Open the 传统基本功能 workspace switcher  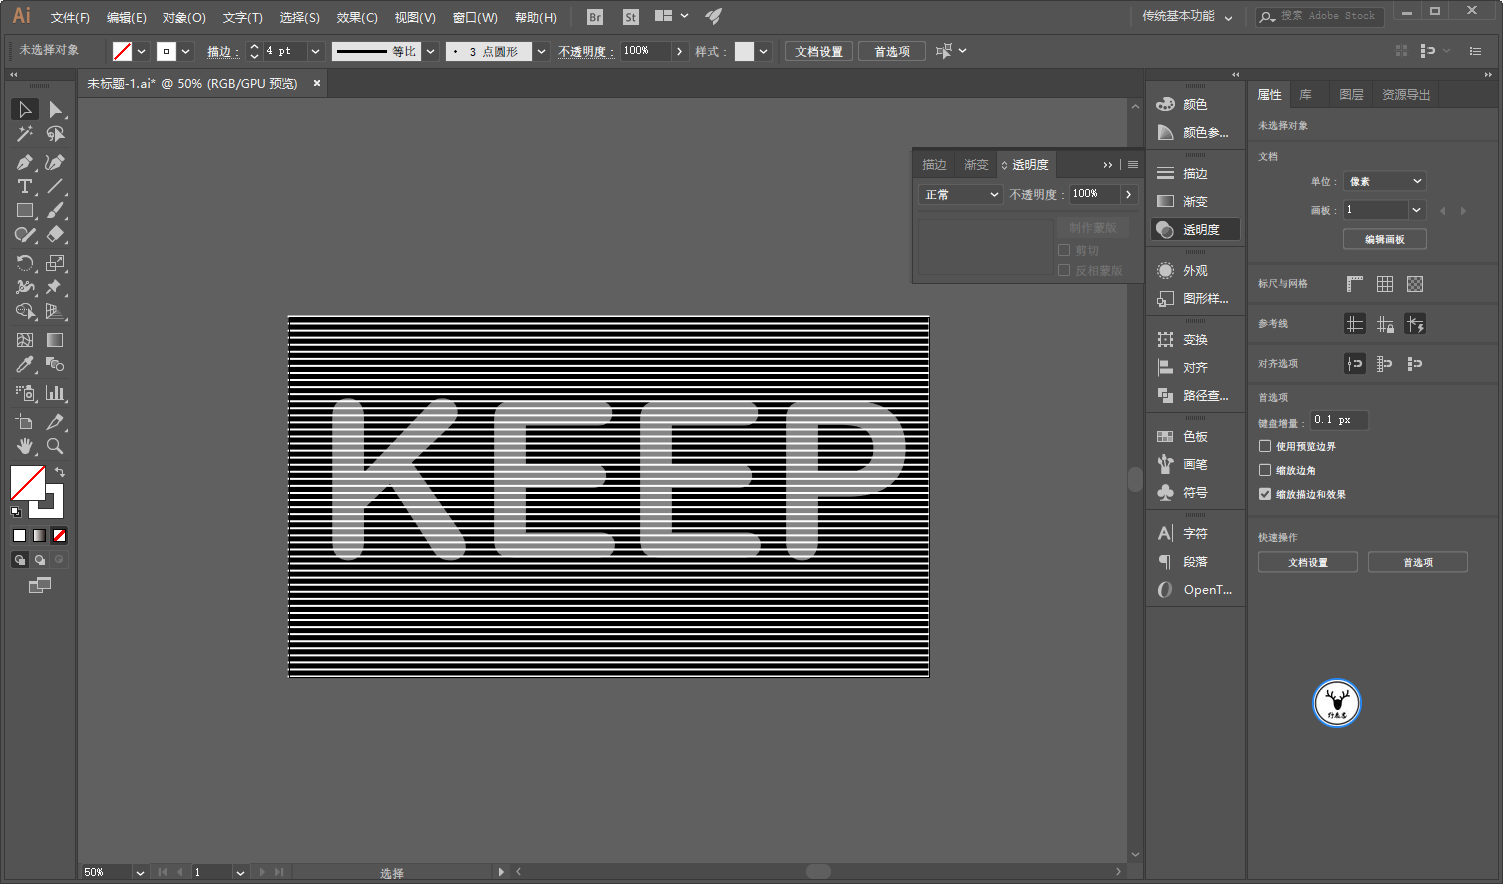1188,17
